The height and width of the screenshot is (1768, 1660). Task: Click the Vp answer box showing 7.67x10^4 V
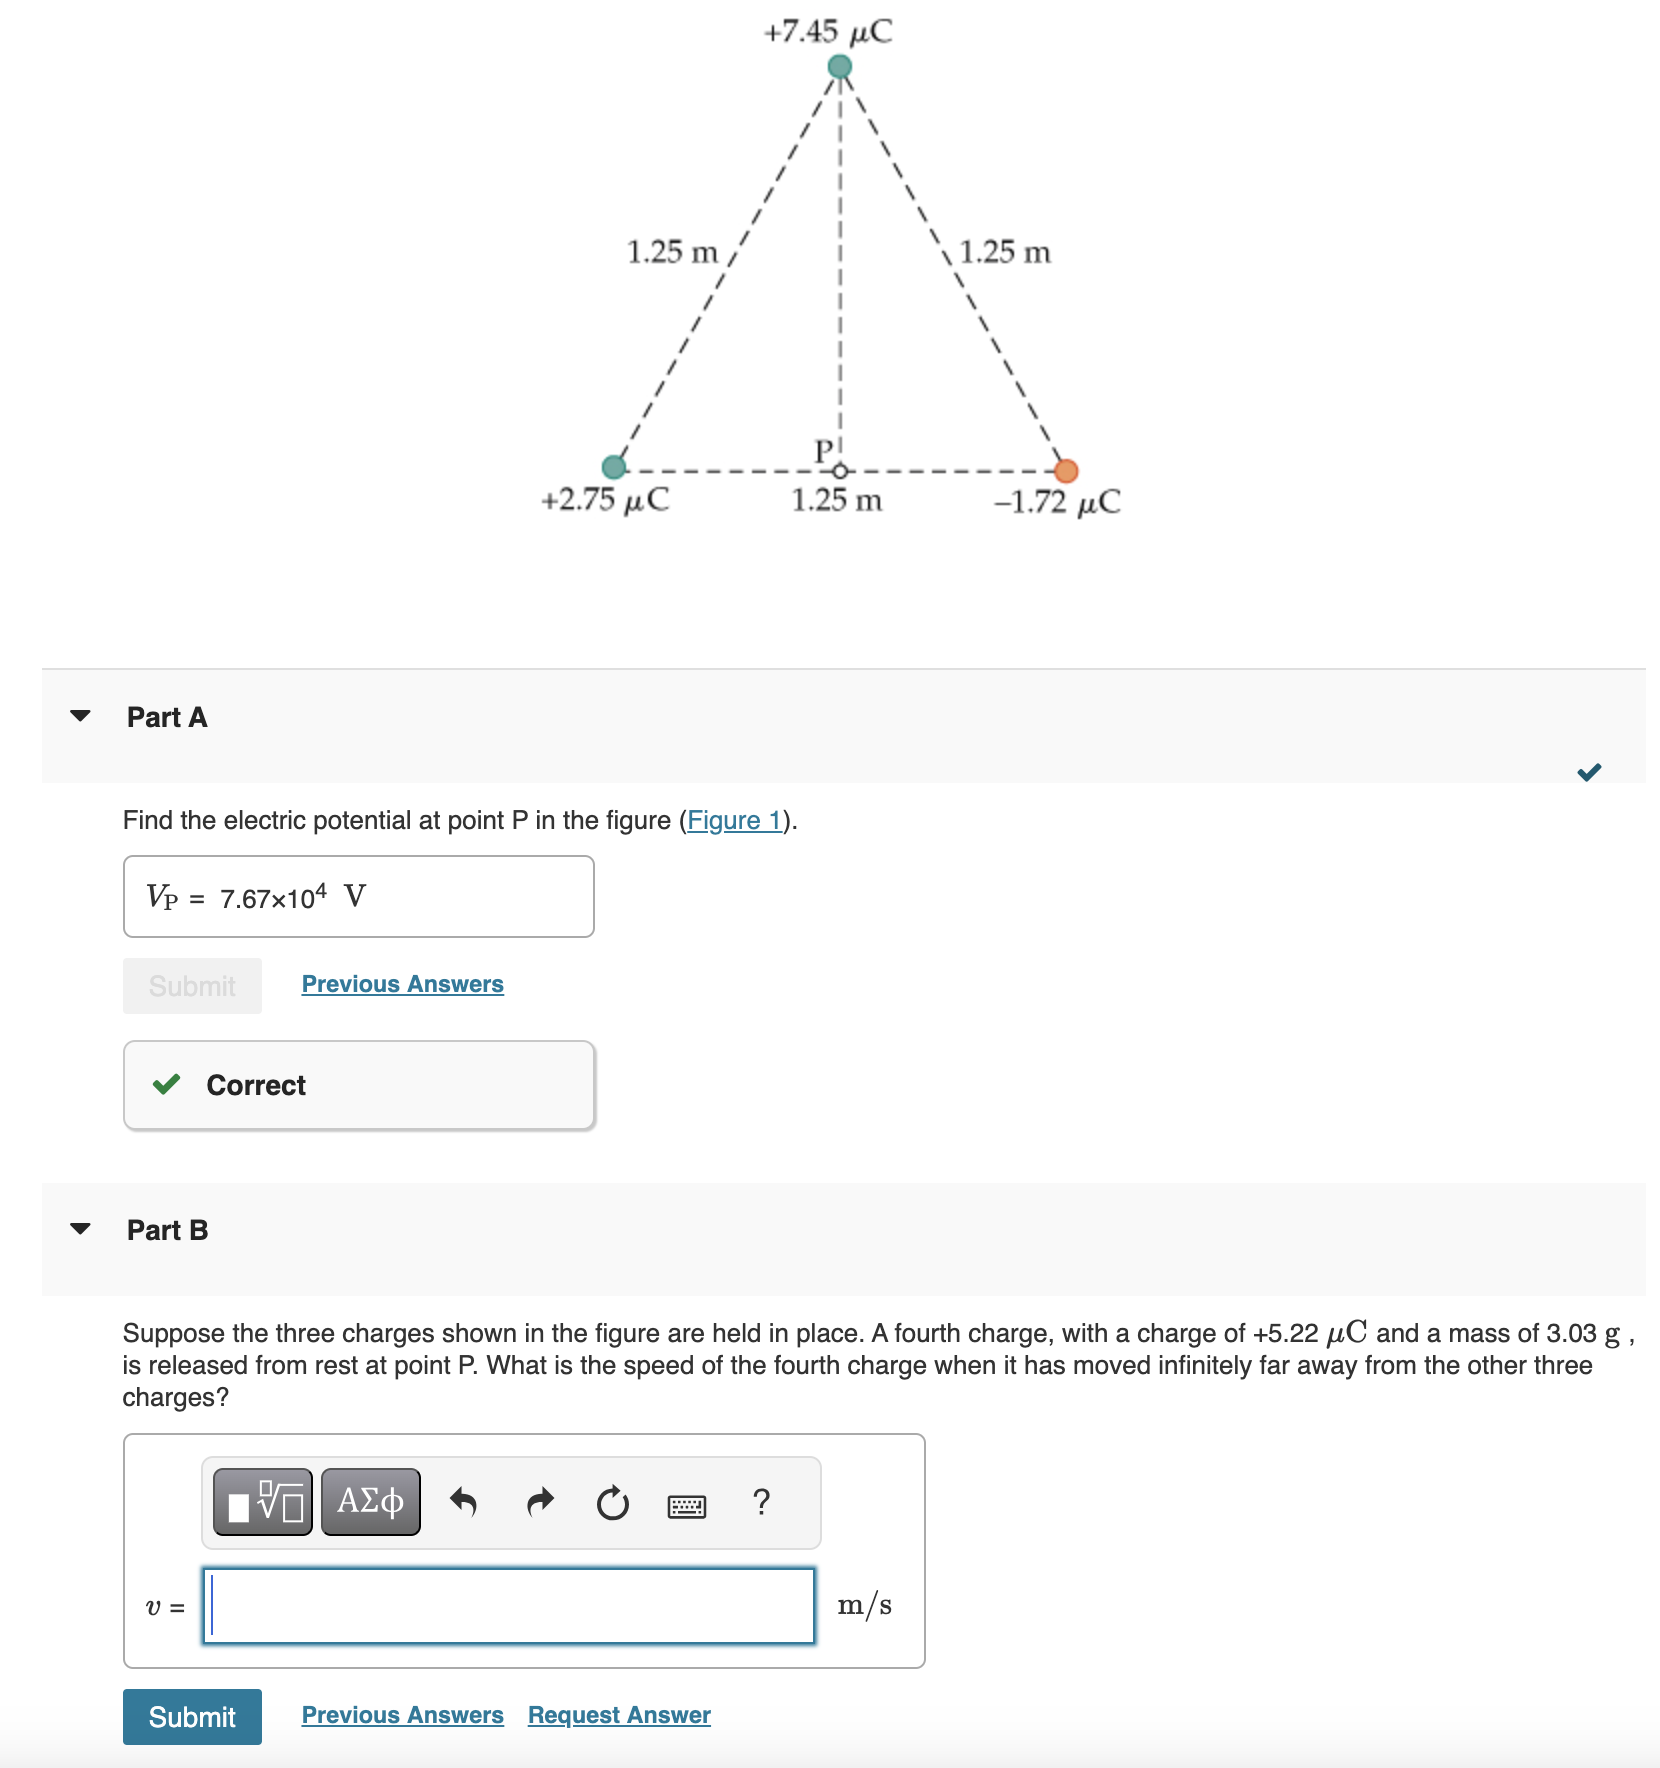[357, 895]
